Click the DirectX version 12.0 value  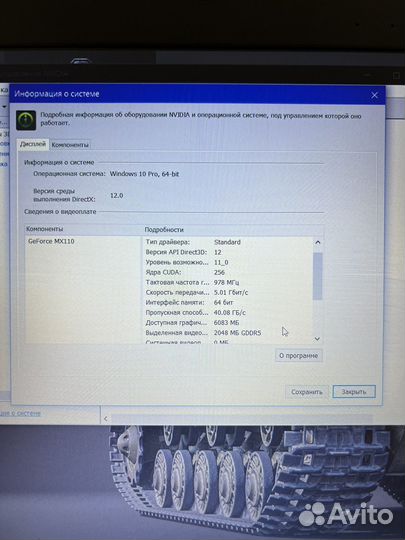tap(116, 195)
